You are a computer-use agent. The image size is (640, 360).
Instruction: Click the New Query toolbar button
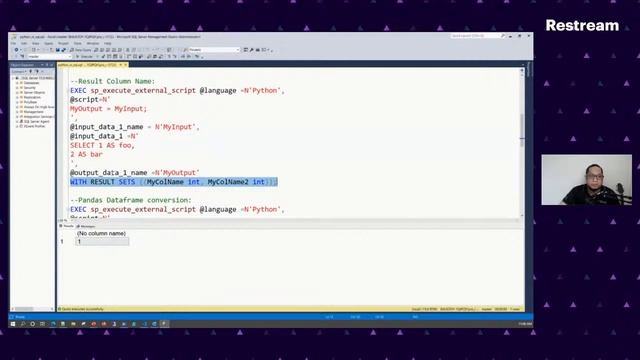[x=80, y=50]
